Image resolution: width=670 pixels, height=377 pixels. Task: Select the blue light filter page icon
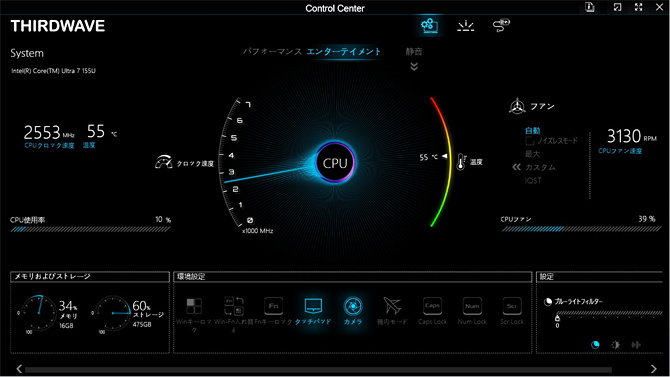coord(595,345)
